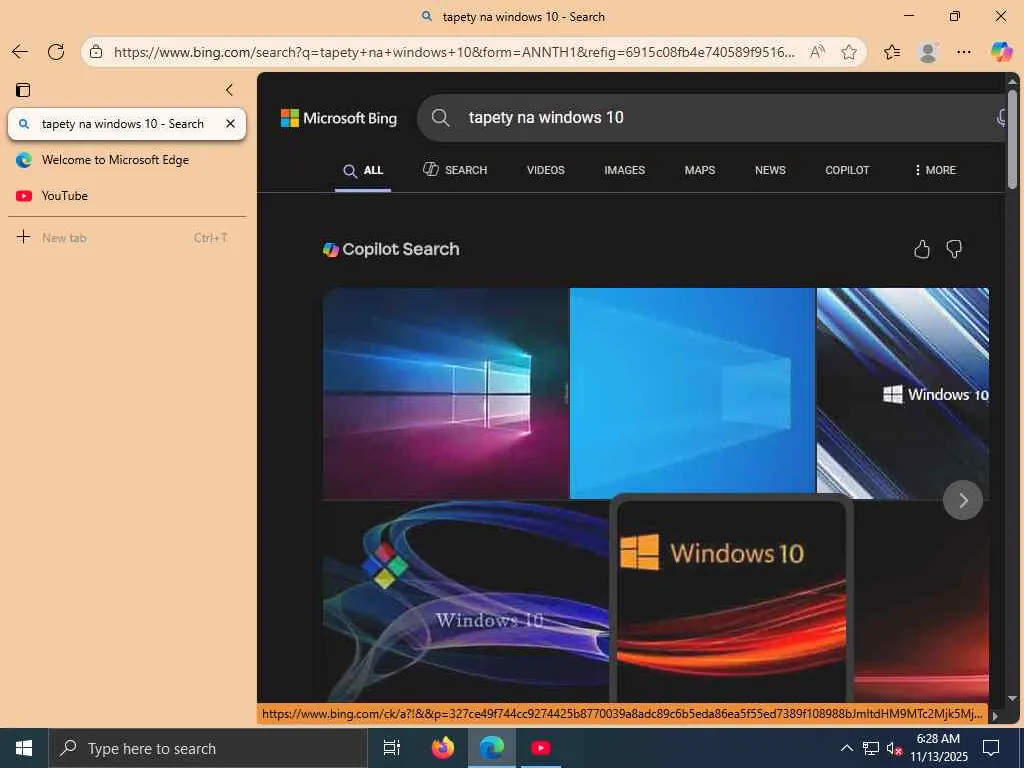Click the Microsoft Edge taskbar icon

[492, 748]
